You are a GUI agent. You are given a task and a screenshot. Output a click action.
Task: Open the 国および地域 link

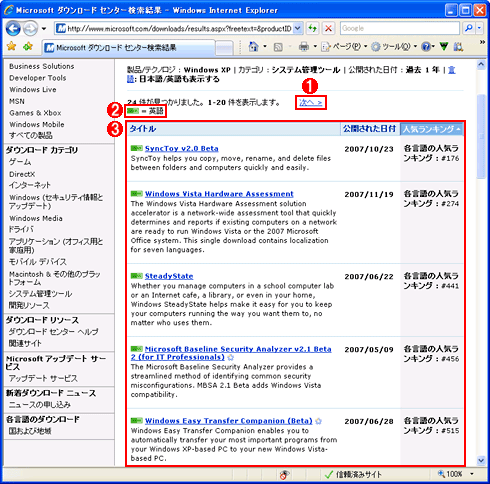tap(30, 431)
